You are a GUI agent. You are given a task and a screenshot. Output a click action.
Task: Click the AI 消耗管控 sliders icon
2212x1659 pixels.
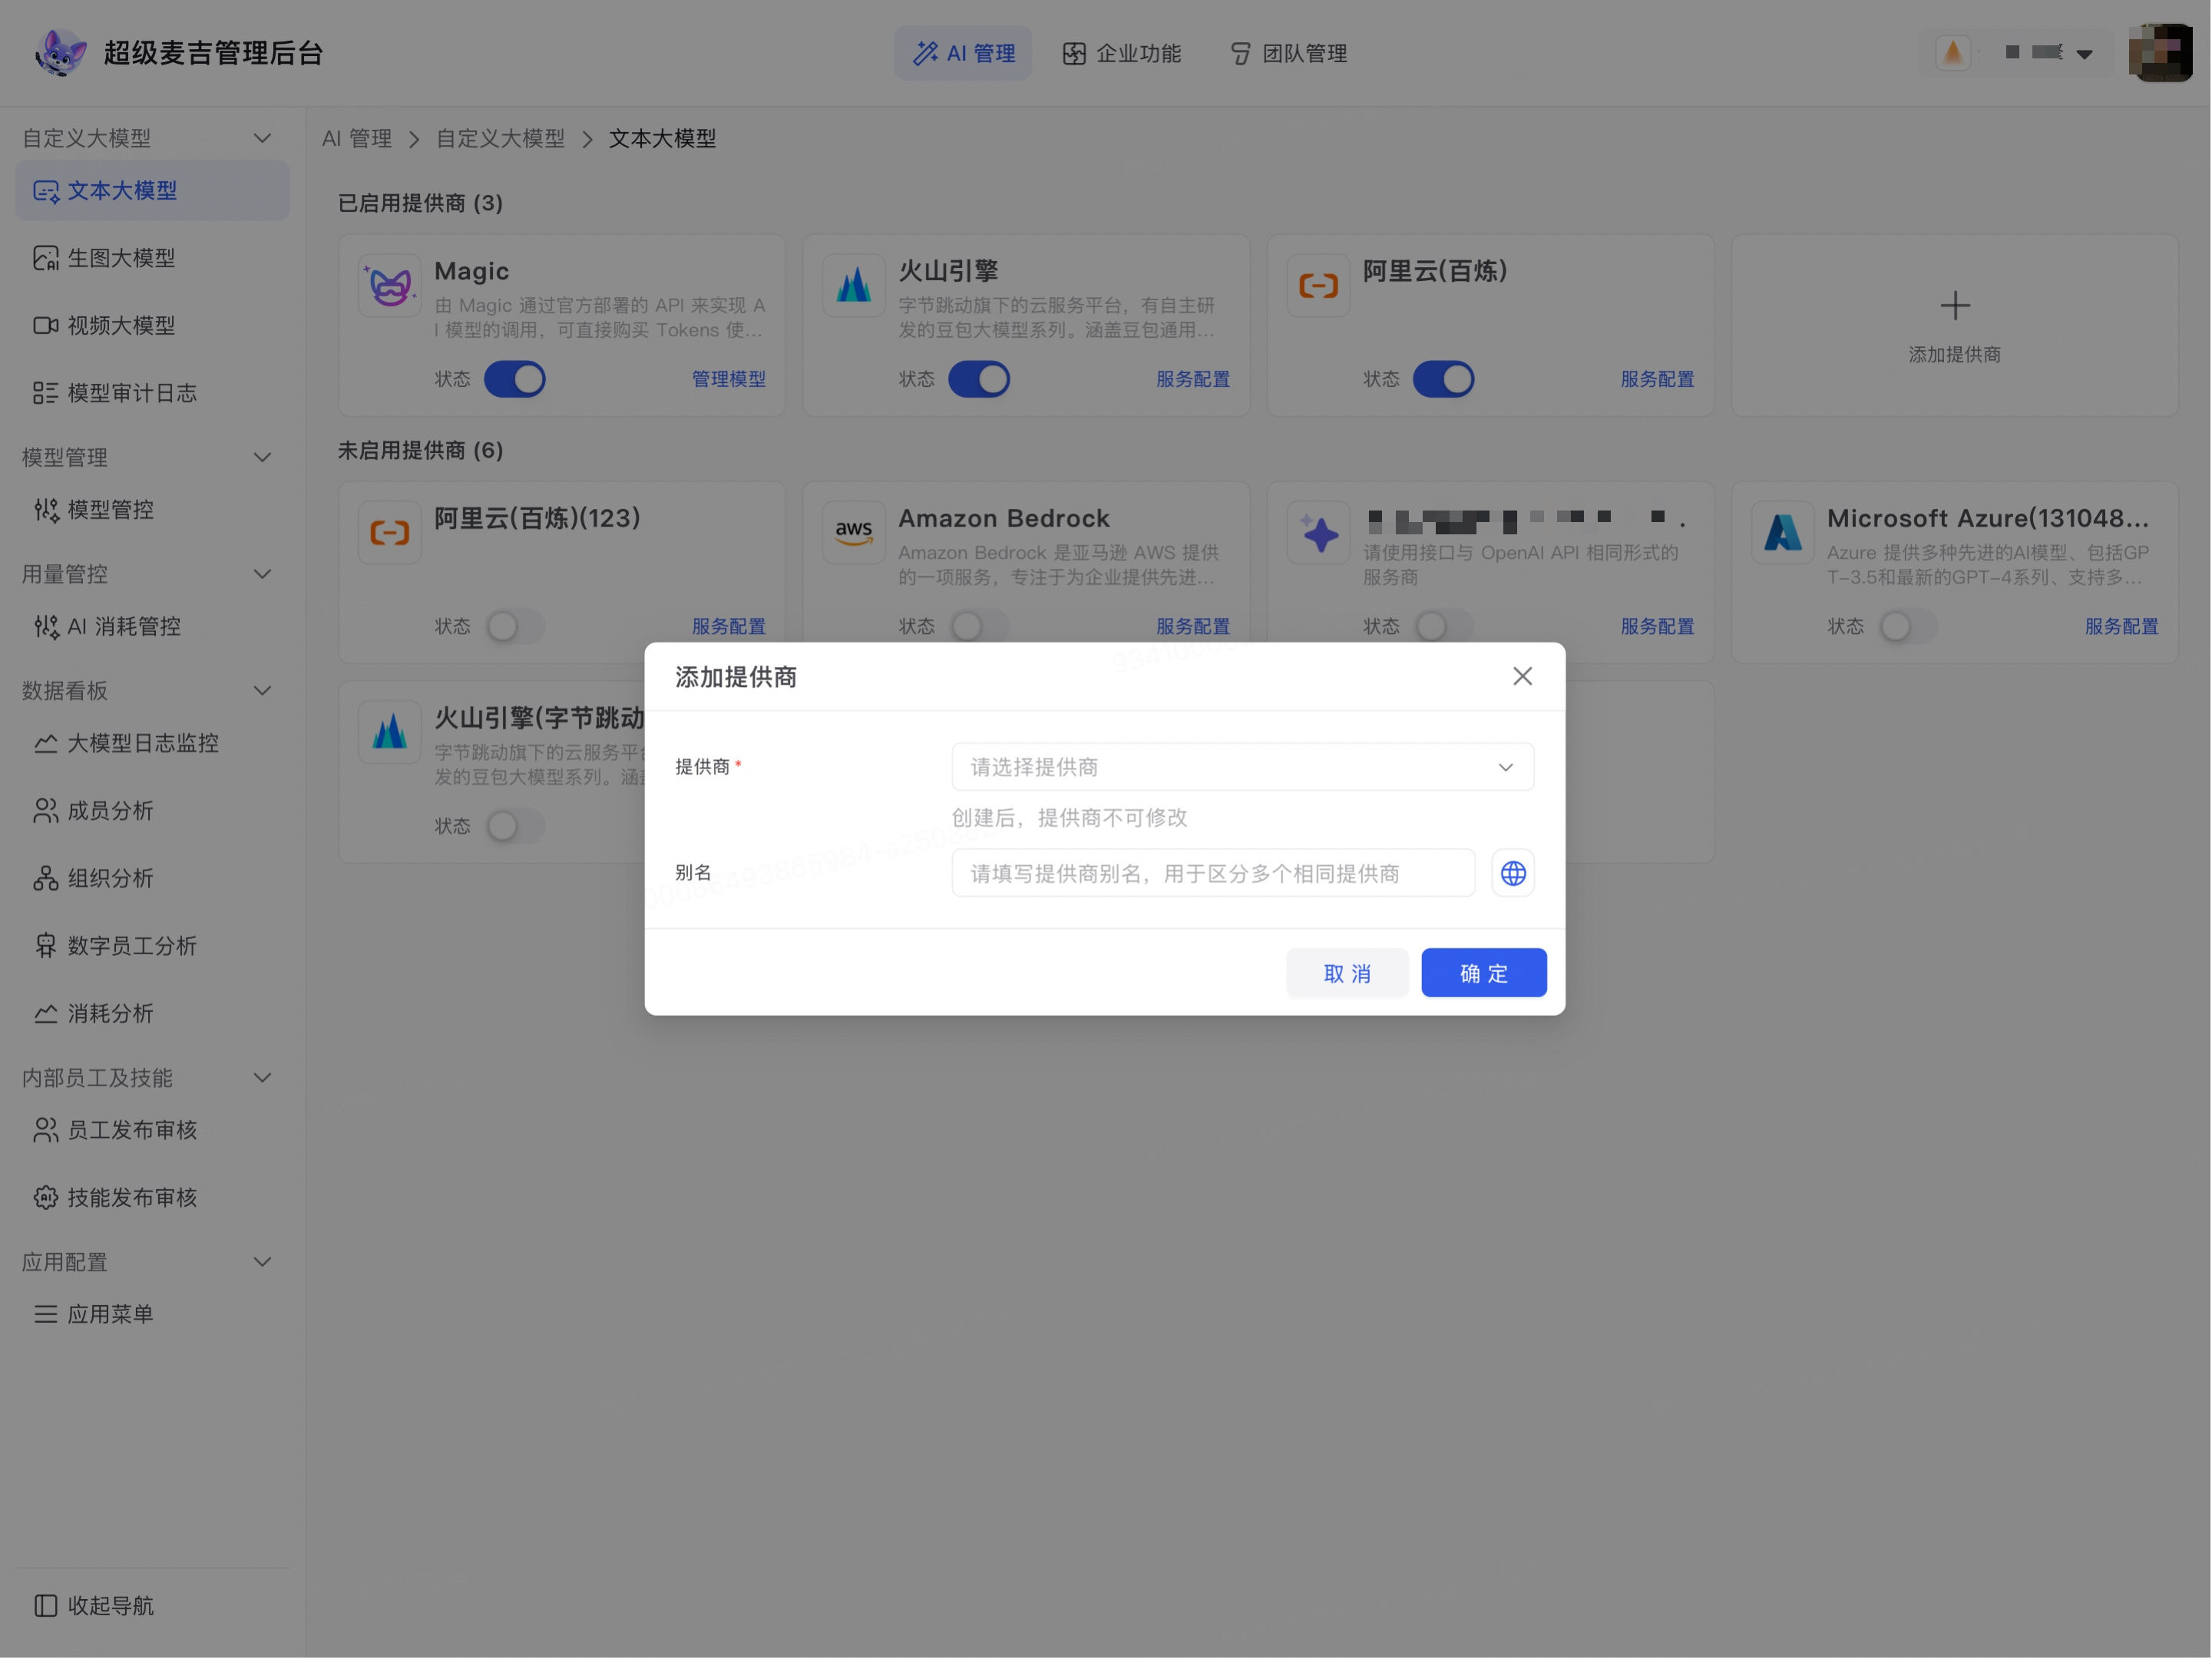[46, 627]
